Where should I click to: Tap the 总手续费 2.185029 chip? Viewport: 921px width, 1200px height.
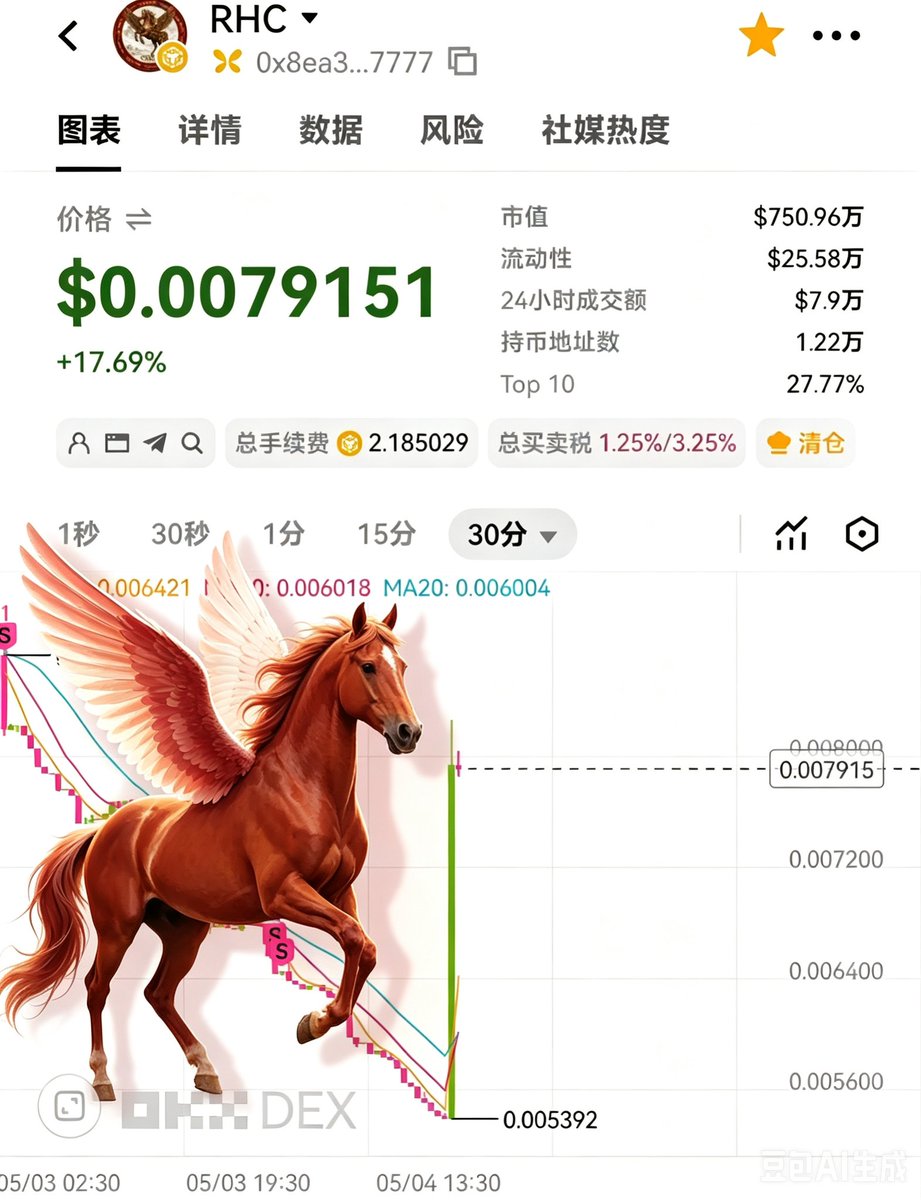pyautogui.click(x=352, y=443)
